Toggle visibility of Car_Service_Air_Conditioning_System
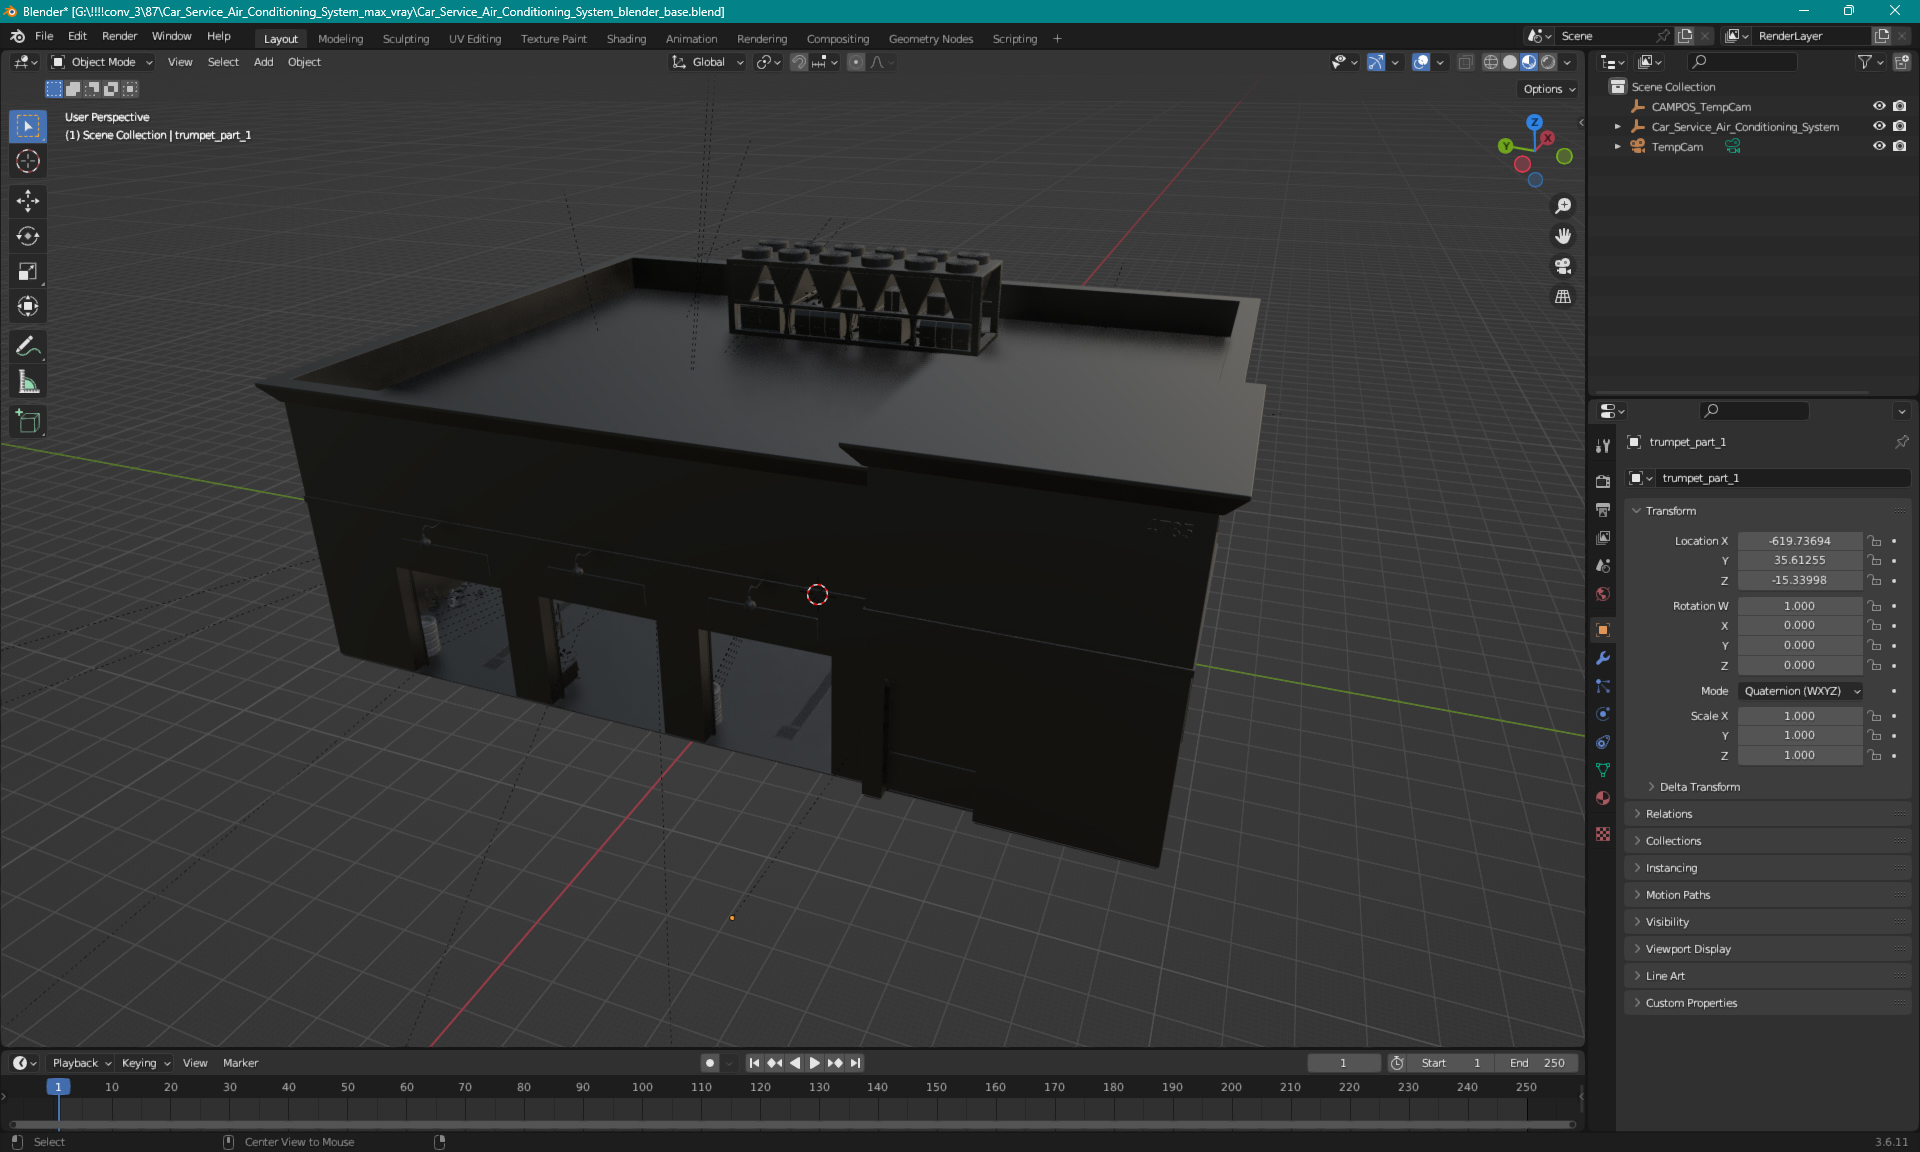 [1877, 126]
